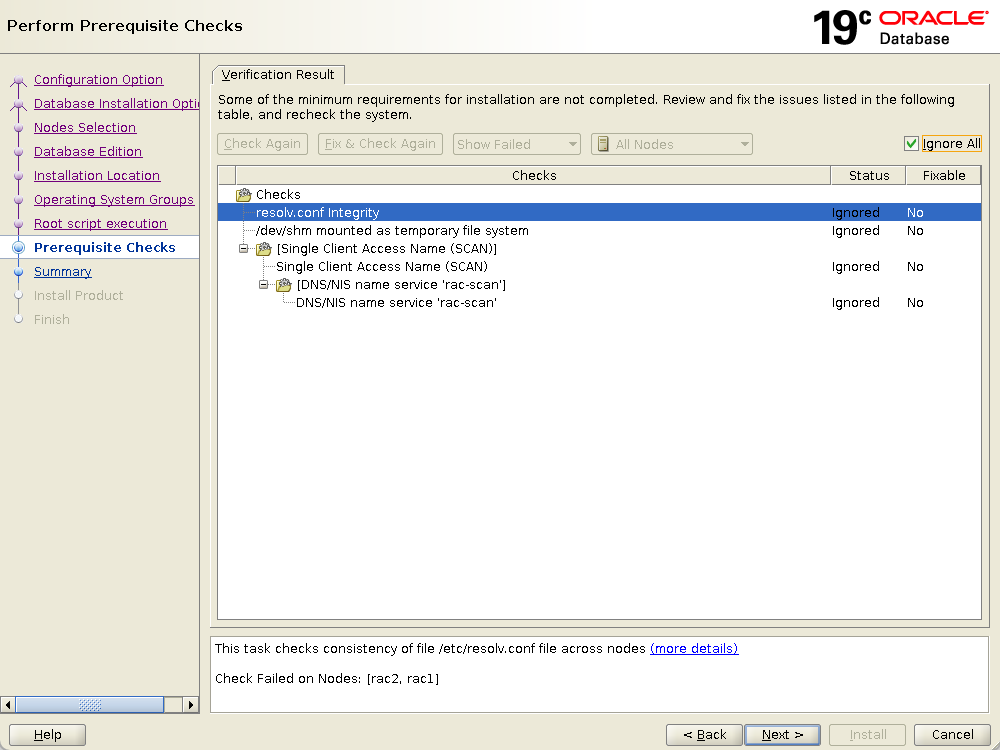Click the Summary step bullet icon
Image resolution: width=1000 pixels, height=750 pixels.
pos(18,272)
